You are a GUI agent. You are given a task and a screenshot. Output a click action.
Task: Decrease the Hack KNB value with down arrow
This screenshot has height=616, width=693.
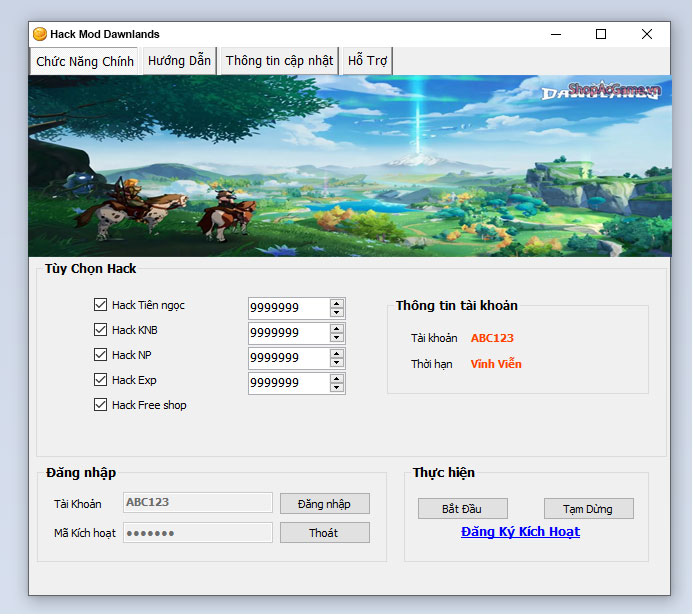coord(337,338)
